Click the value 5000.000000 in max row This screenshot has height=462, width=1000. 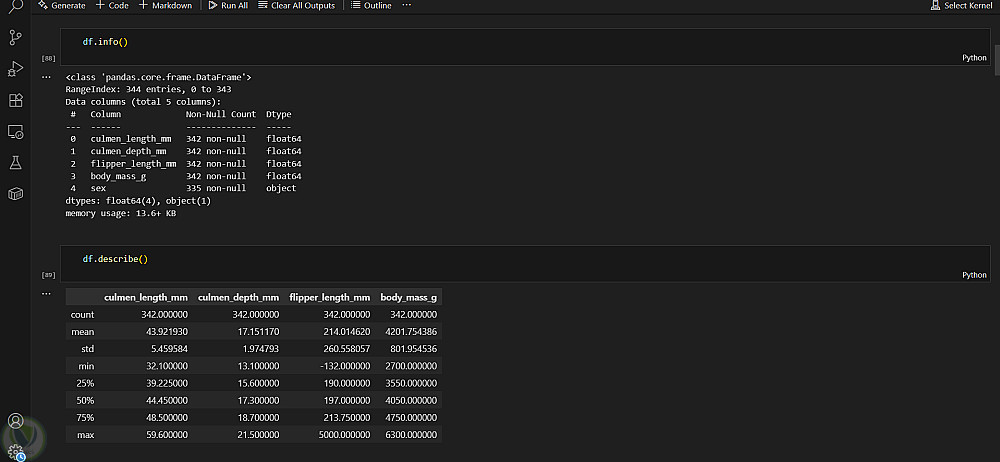point(345,435)
